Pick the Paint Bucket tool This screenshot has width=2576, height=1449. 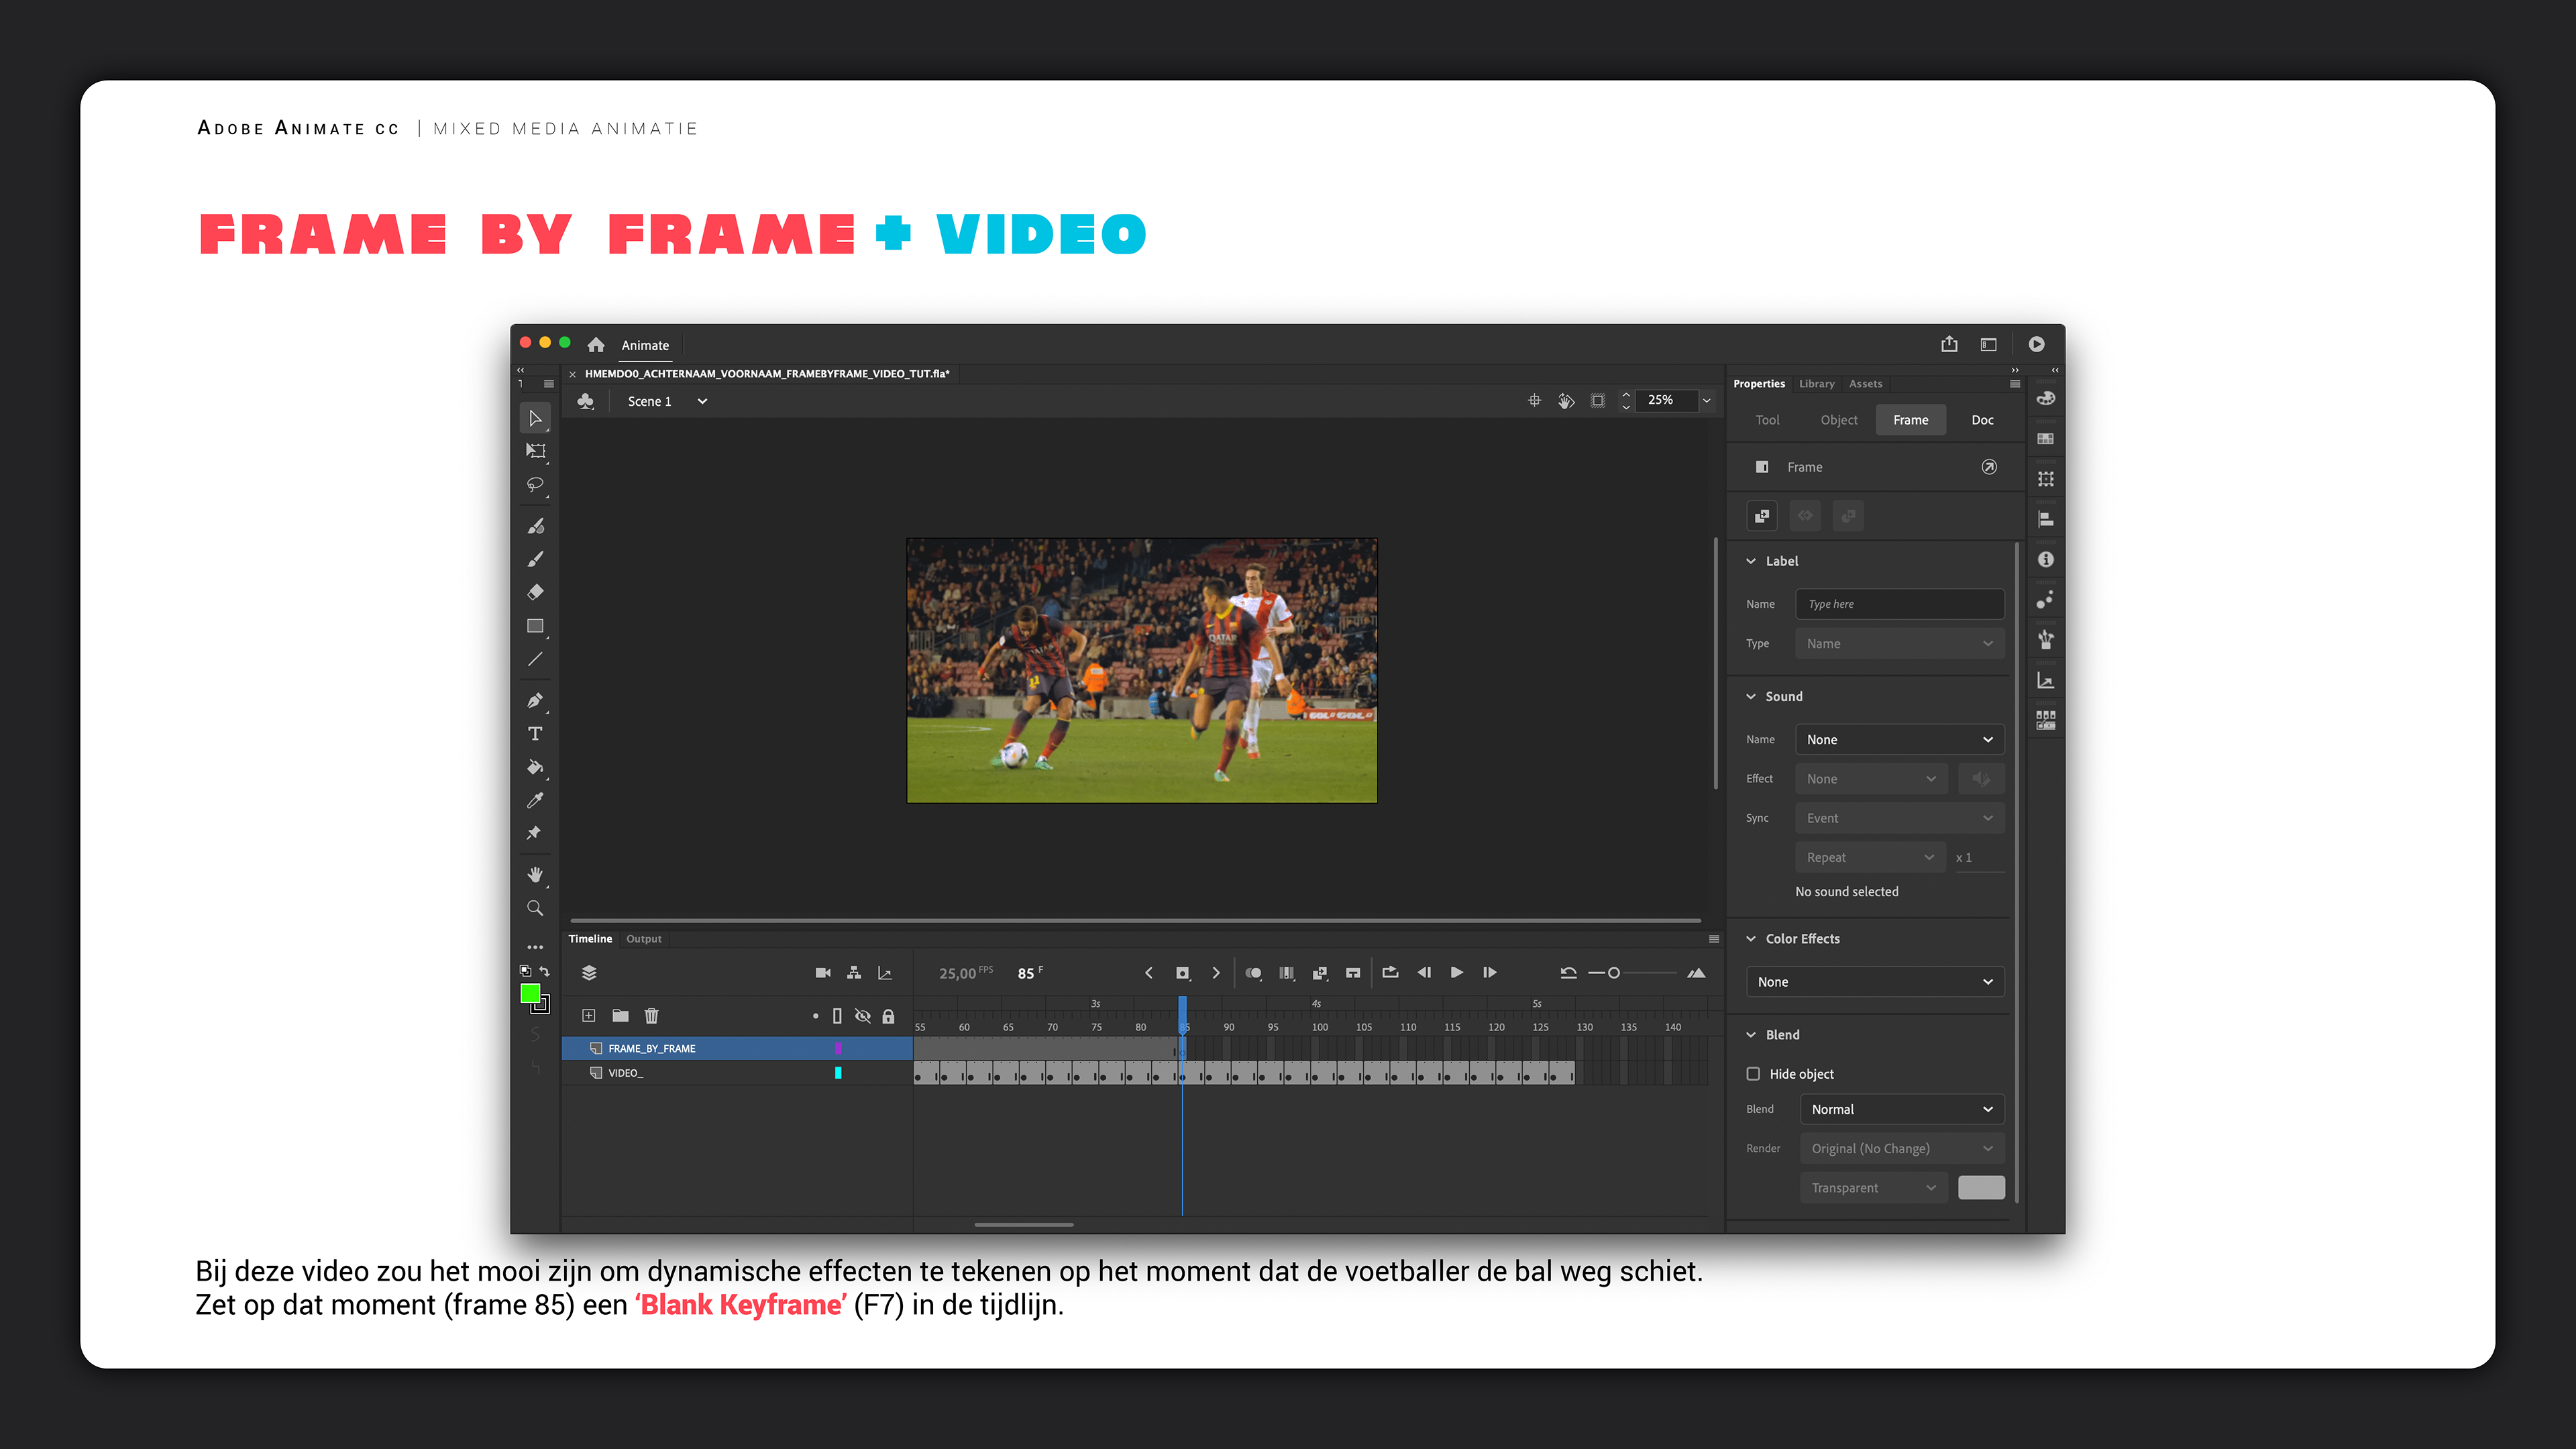(x=535, y=767)
